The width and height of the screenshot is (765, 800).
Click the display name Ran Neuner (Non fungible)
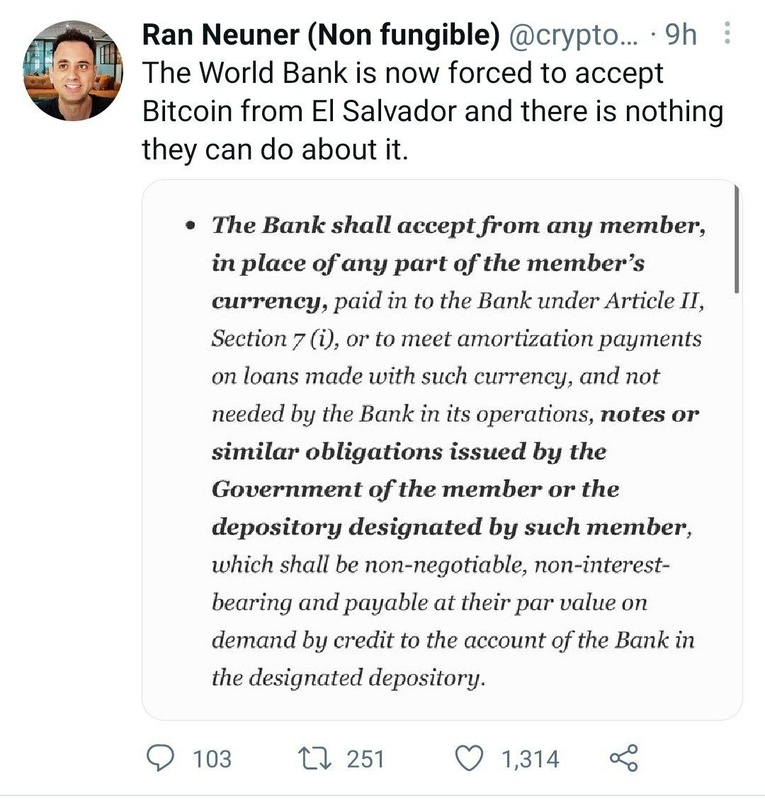[321, 35]
